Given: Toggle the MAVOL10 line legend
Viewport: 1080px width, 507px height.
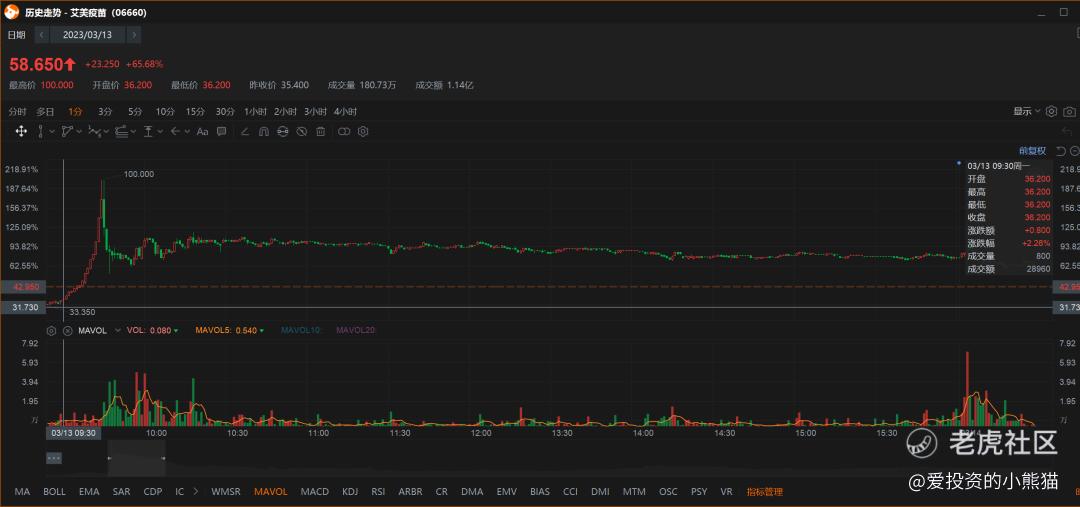Looking at the screenshot, I should [301, 331].
